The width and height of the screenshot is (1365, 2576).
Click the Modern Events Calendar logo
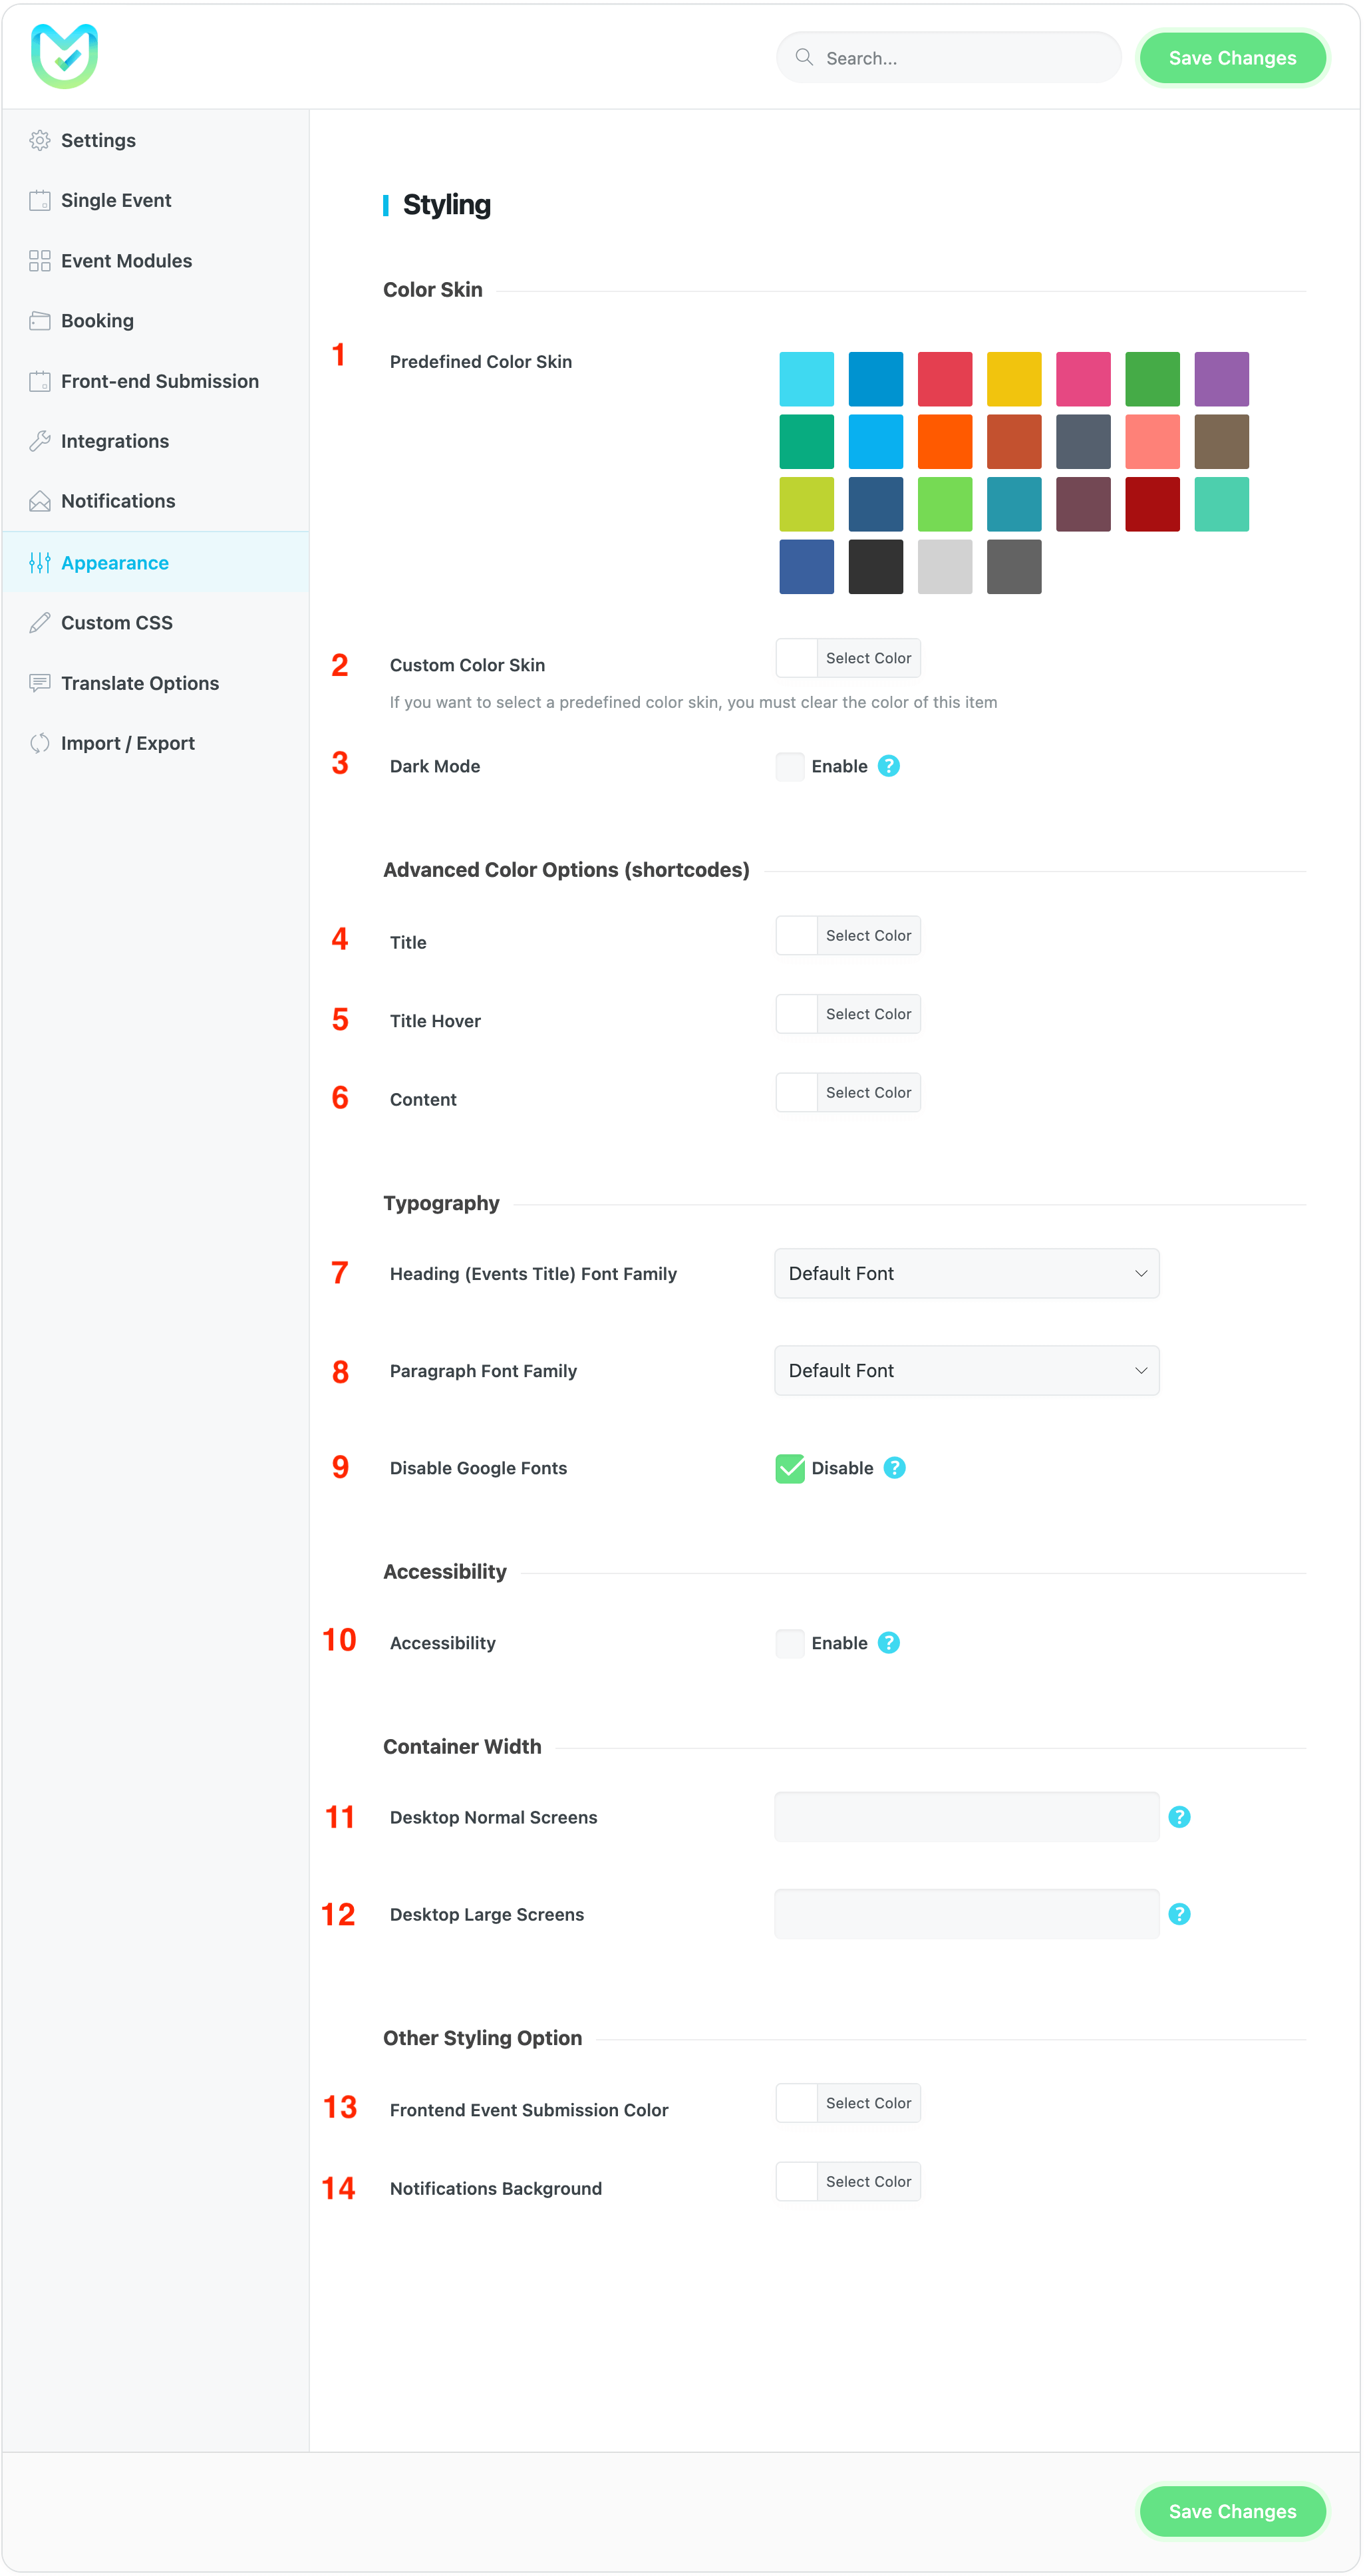[64, 56]
